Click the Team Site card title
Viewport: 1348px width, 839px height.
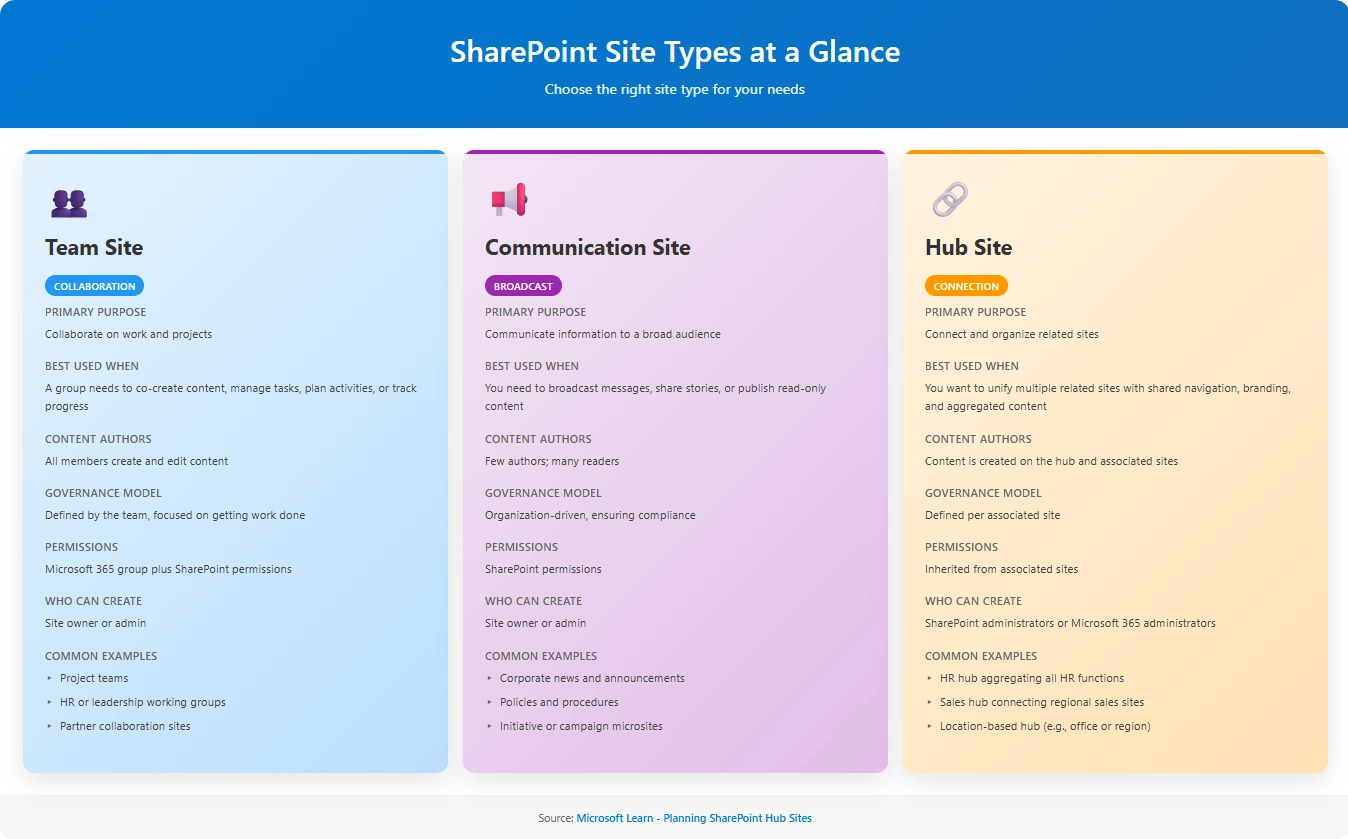(94, 247)
